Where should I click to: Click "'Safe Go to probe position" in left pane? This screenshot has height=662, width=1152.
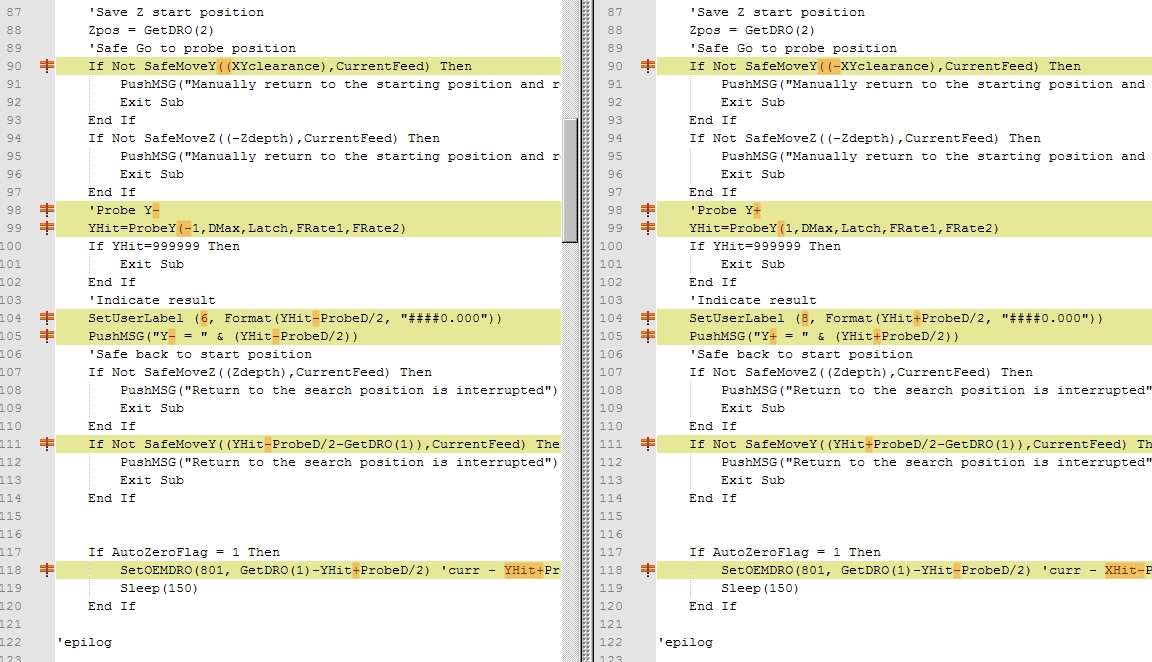click(192, 48)
